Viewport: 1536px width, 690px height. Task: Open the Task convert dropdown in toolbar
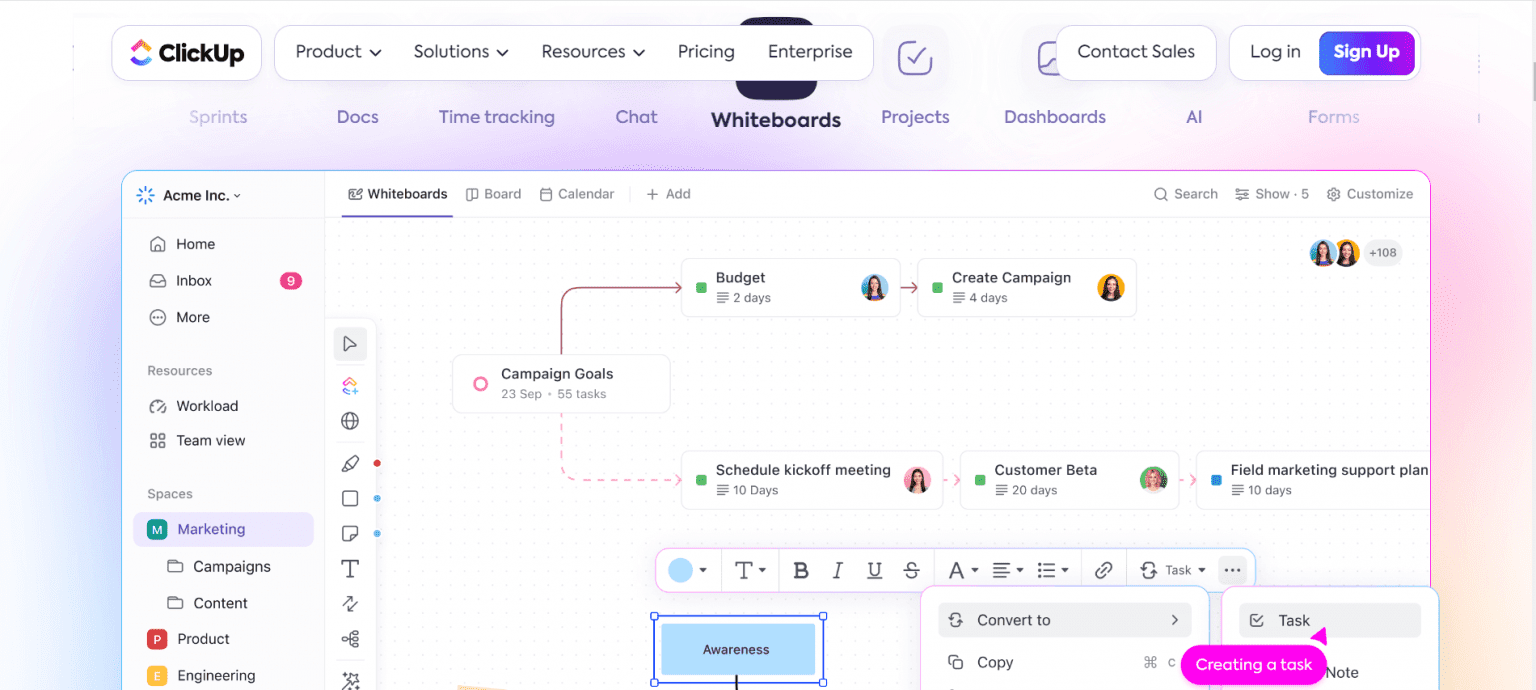(1172, 570)
